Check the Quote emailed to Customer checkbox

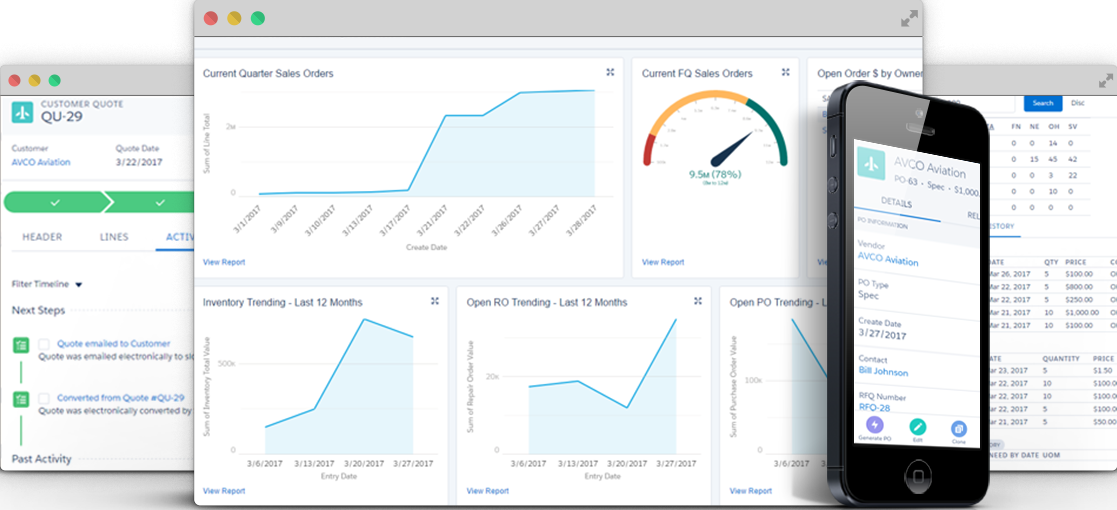44,344
